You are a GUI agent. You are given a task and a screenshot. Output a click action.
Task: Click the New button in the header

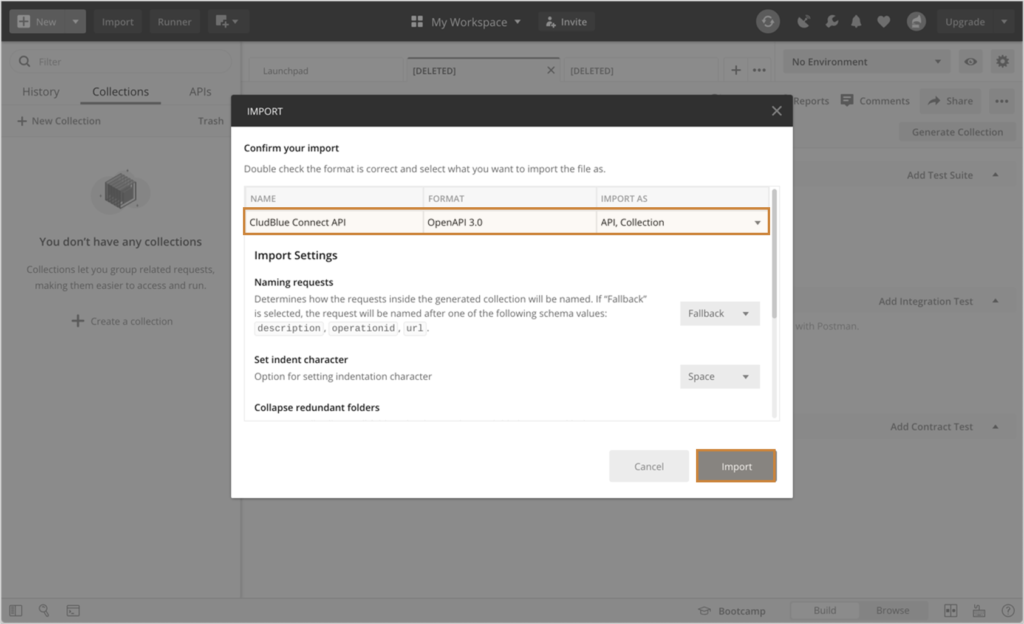pyautogui.click(x=37, y=22)
